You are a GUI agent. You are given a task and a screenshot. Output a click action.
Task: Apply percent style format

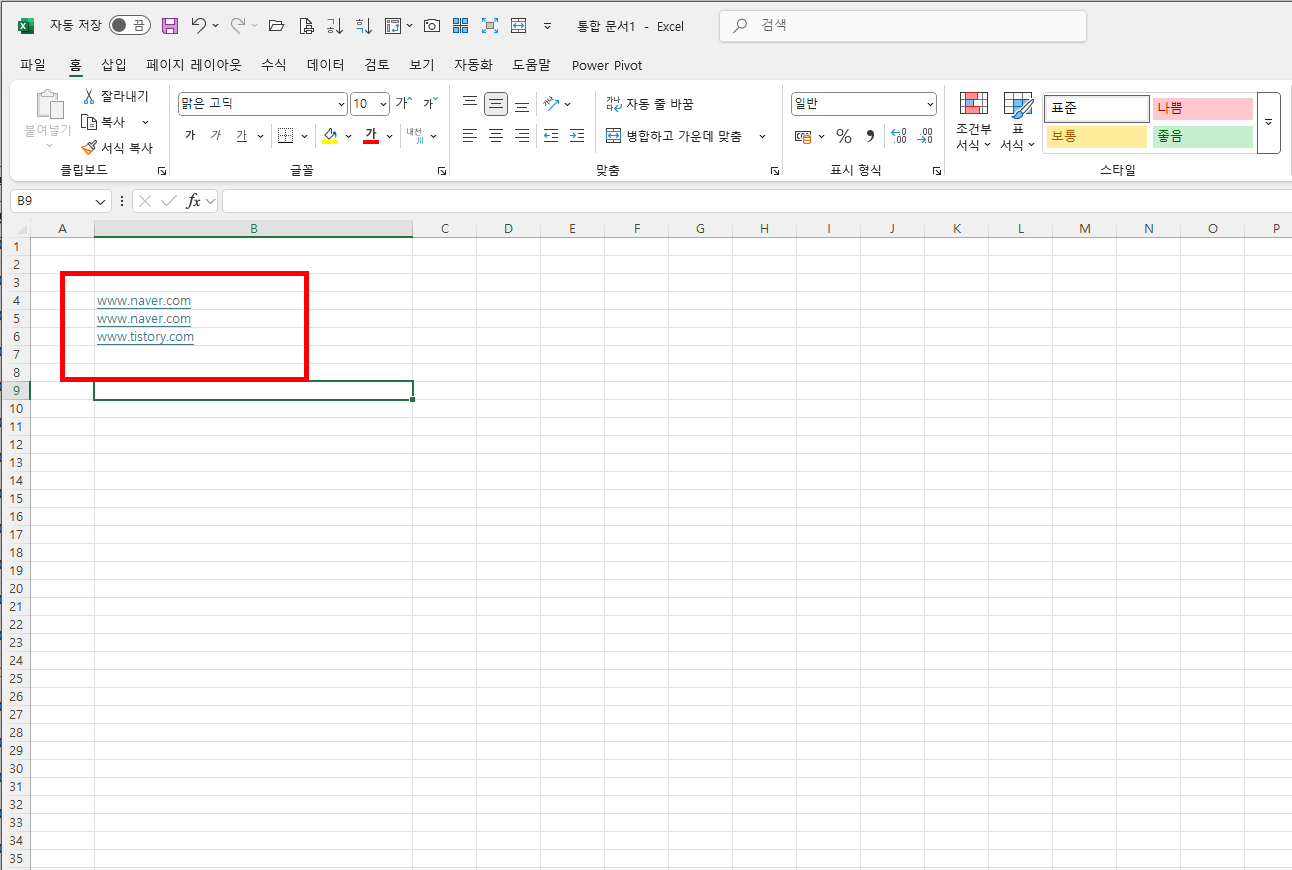(844, 136)
